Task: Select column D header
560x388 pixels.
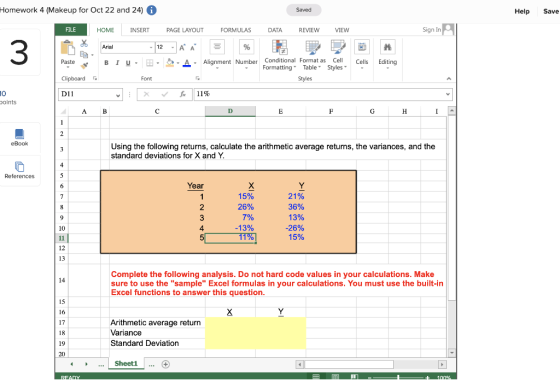Action: point(230,111)
